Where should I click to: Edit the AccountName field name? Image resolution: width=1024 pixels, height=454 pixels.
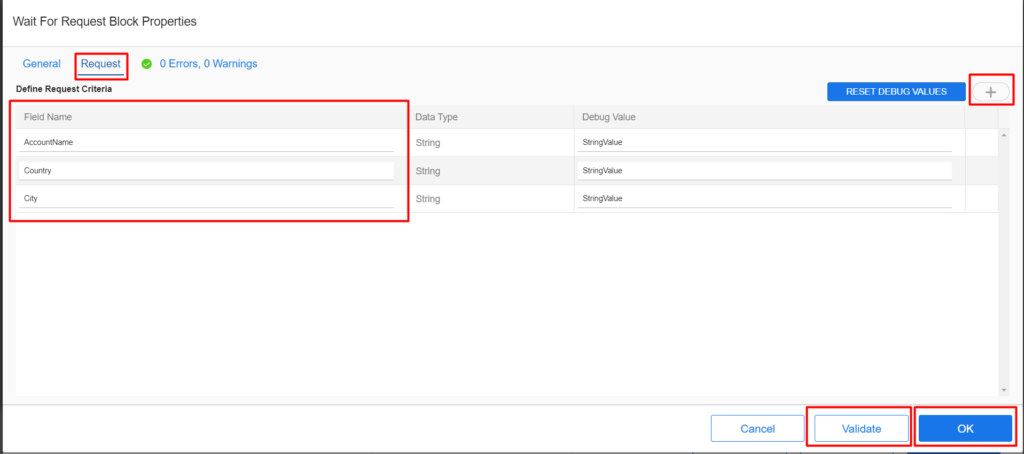(x=206, y=142)
